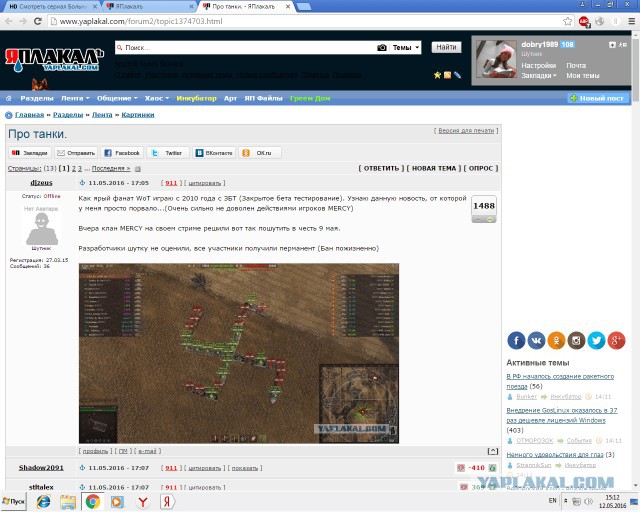Click the ОПРОС link
This screenshot has height=512, width=640.
481,168
